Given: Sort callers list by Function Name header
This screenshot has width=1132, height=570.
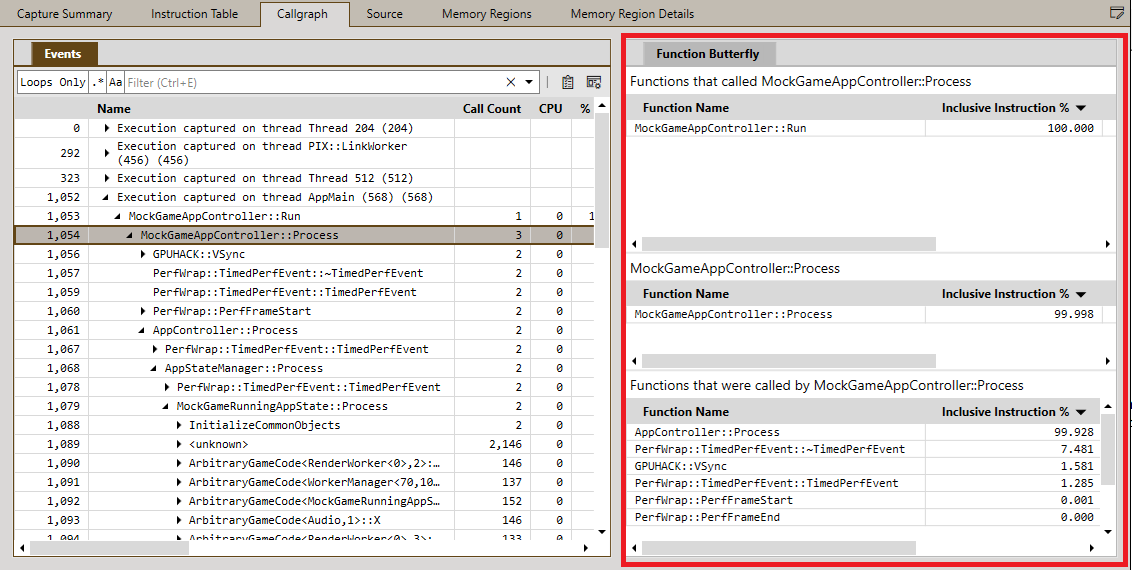Looking at the screenshot, I should (686, 108).
